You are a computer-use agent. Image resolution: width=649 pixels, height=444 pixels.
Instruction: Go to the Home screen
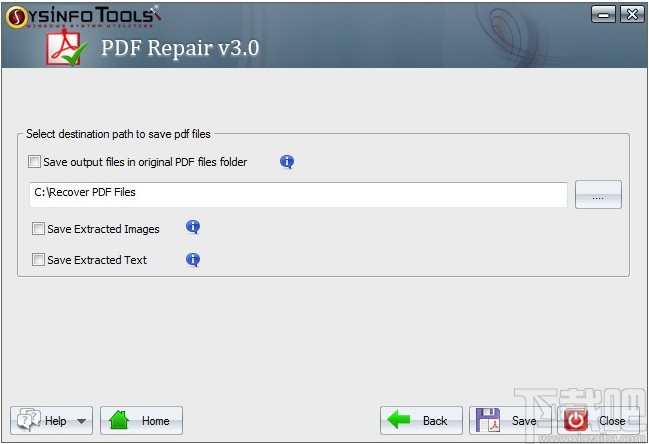pyautogui.click(x=141, y=420)
